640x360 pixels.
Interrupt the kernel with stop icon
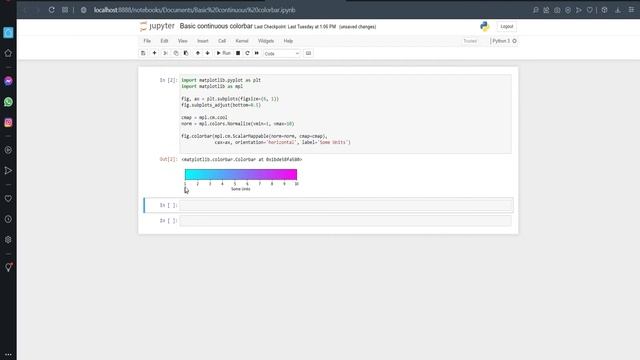[x=238, y=53]
